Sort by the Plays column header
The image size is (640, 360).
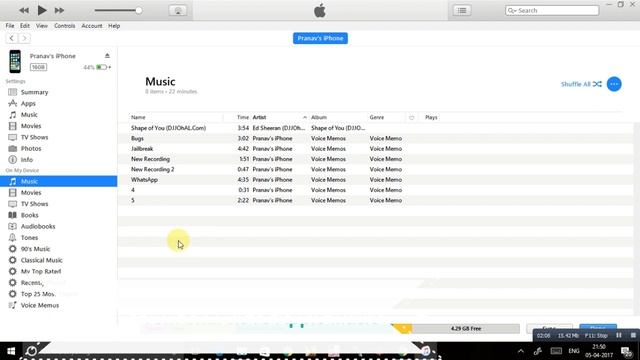click(x=431, y=117)
